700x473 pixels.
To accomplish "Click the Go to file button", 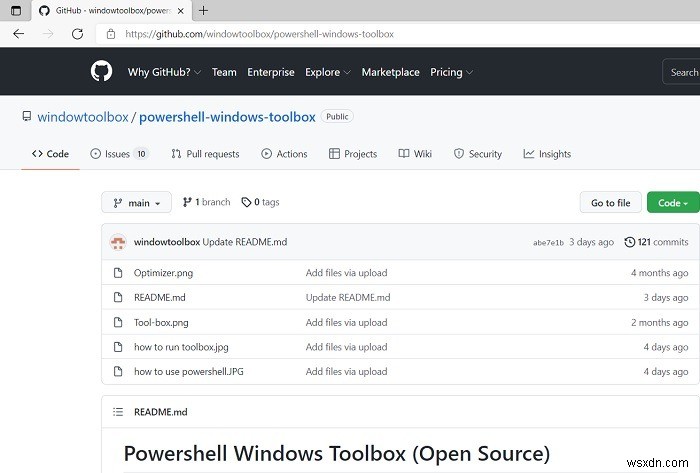I will click(610, 203).
